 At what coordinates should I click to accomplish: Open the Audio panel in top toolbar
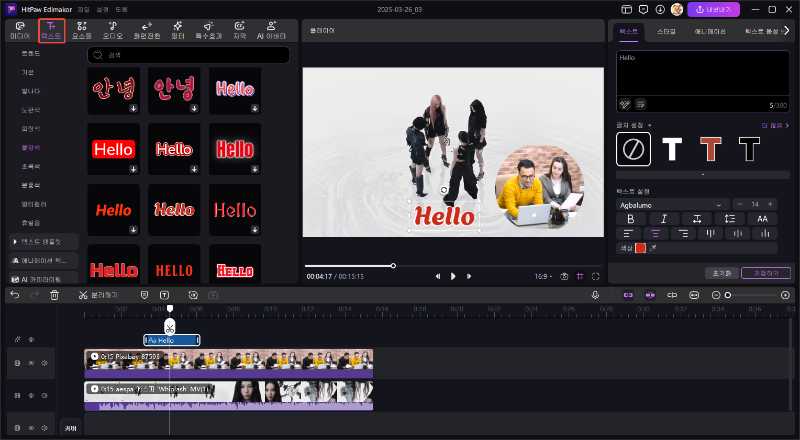pos(113,31)
